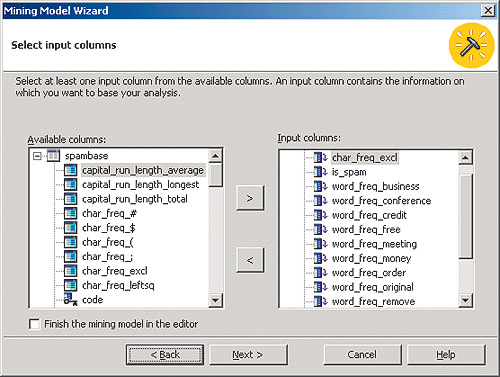Image resolution: width=500 pixels, height=377 pixels.
Task: Click Input columns scrollbar up arrow
Action: click(x=465, y=157)
